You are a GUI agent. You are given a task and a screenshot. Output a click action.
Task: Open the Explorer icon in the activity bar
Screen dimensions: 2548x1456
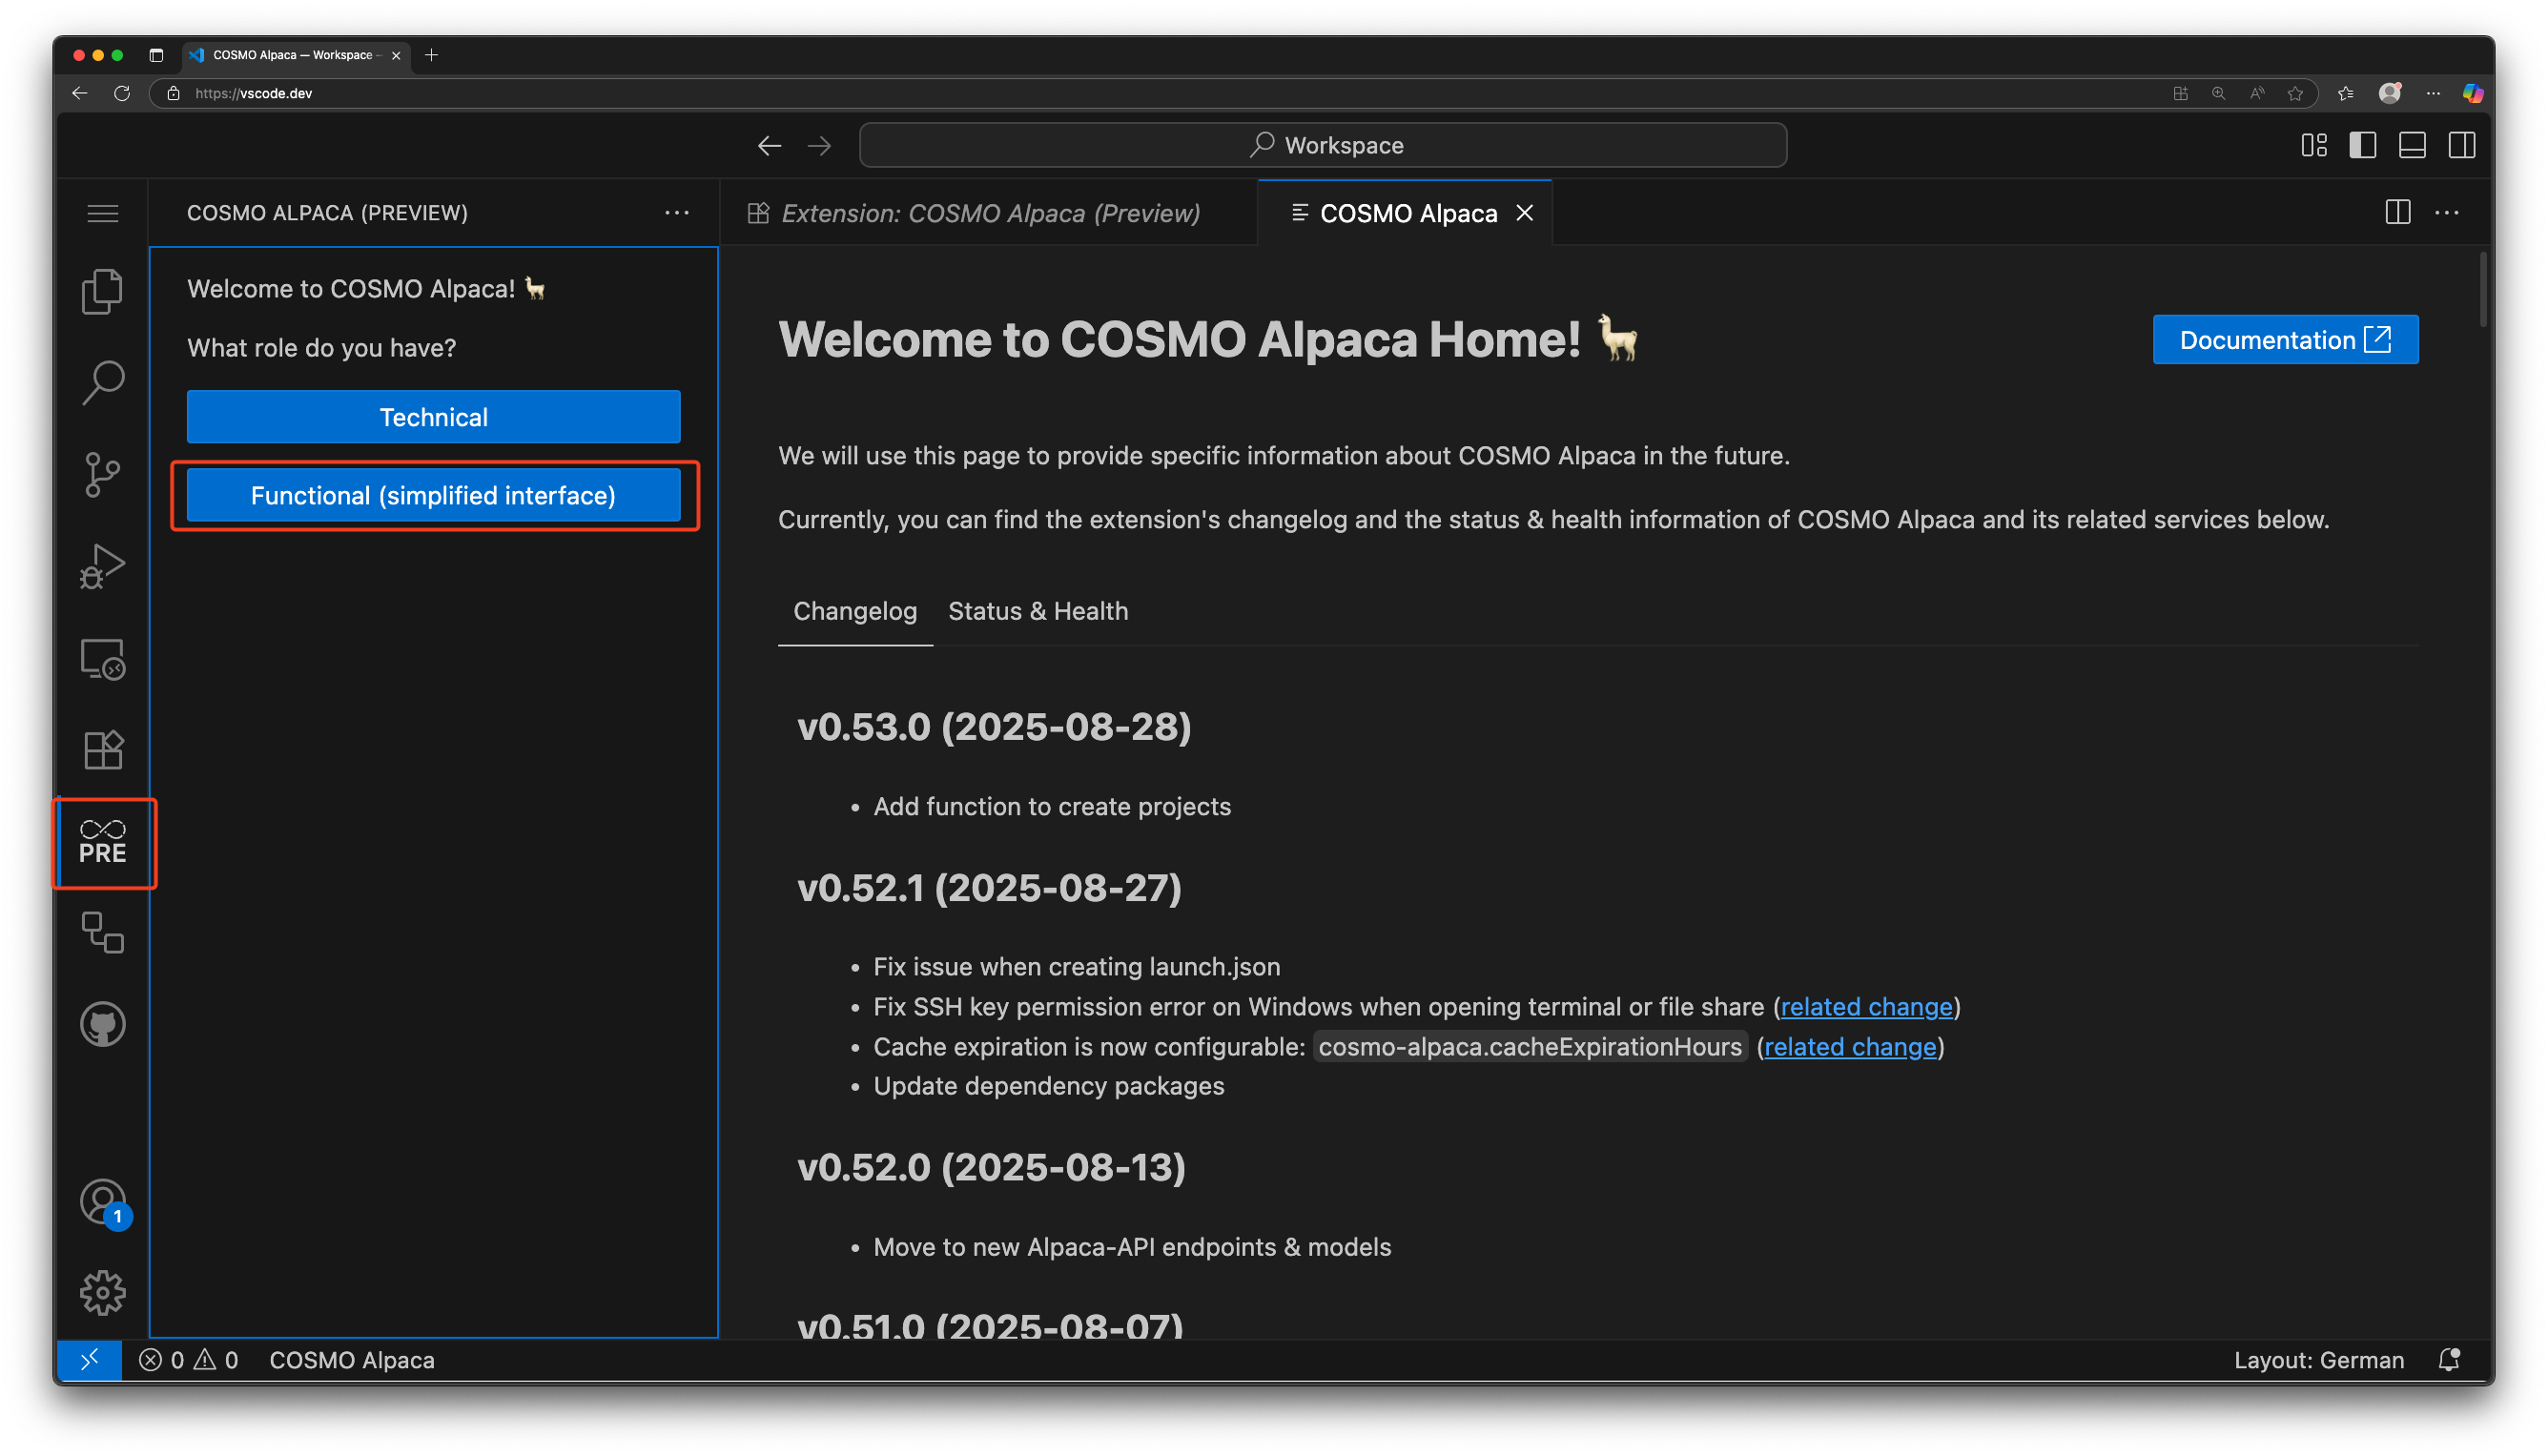pyautogui.click(x=102, y=291)
